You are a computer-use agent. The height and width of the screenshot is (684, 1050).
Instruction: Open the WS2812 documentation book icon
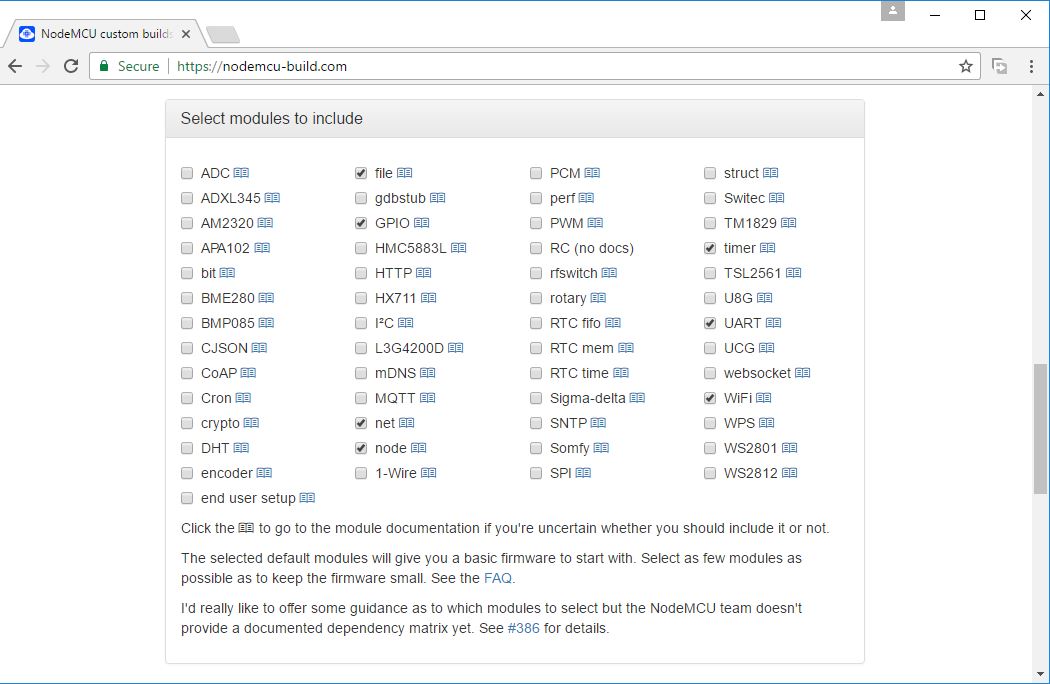[790, 473]
